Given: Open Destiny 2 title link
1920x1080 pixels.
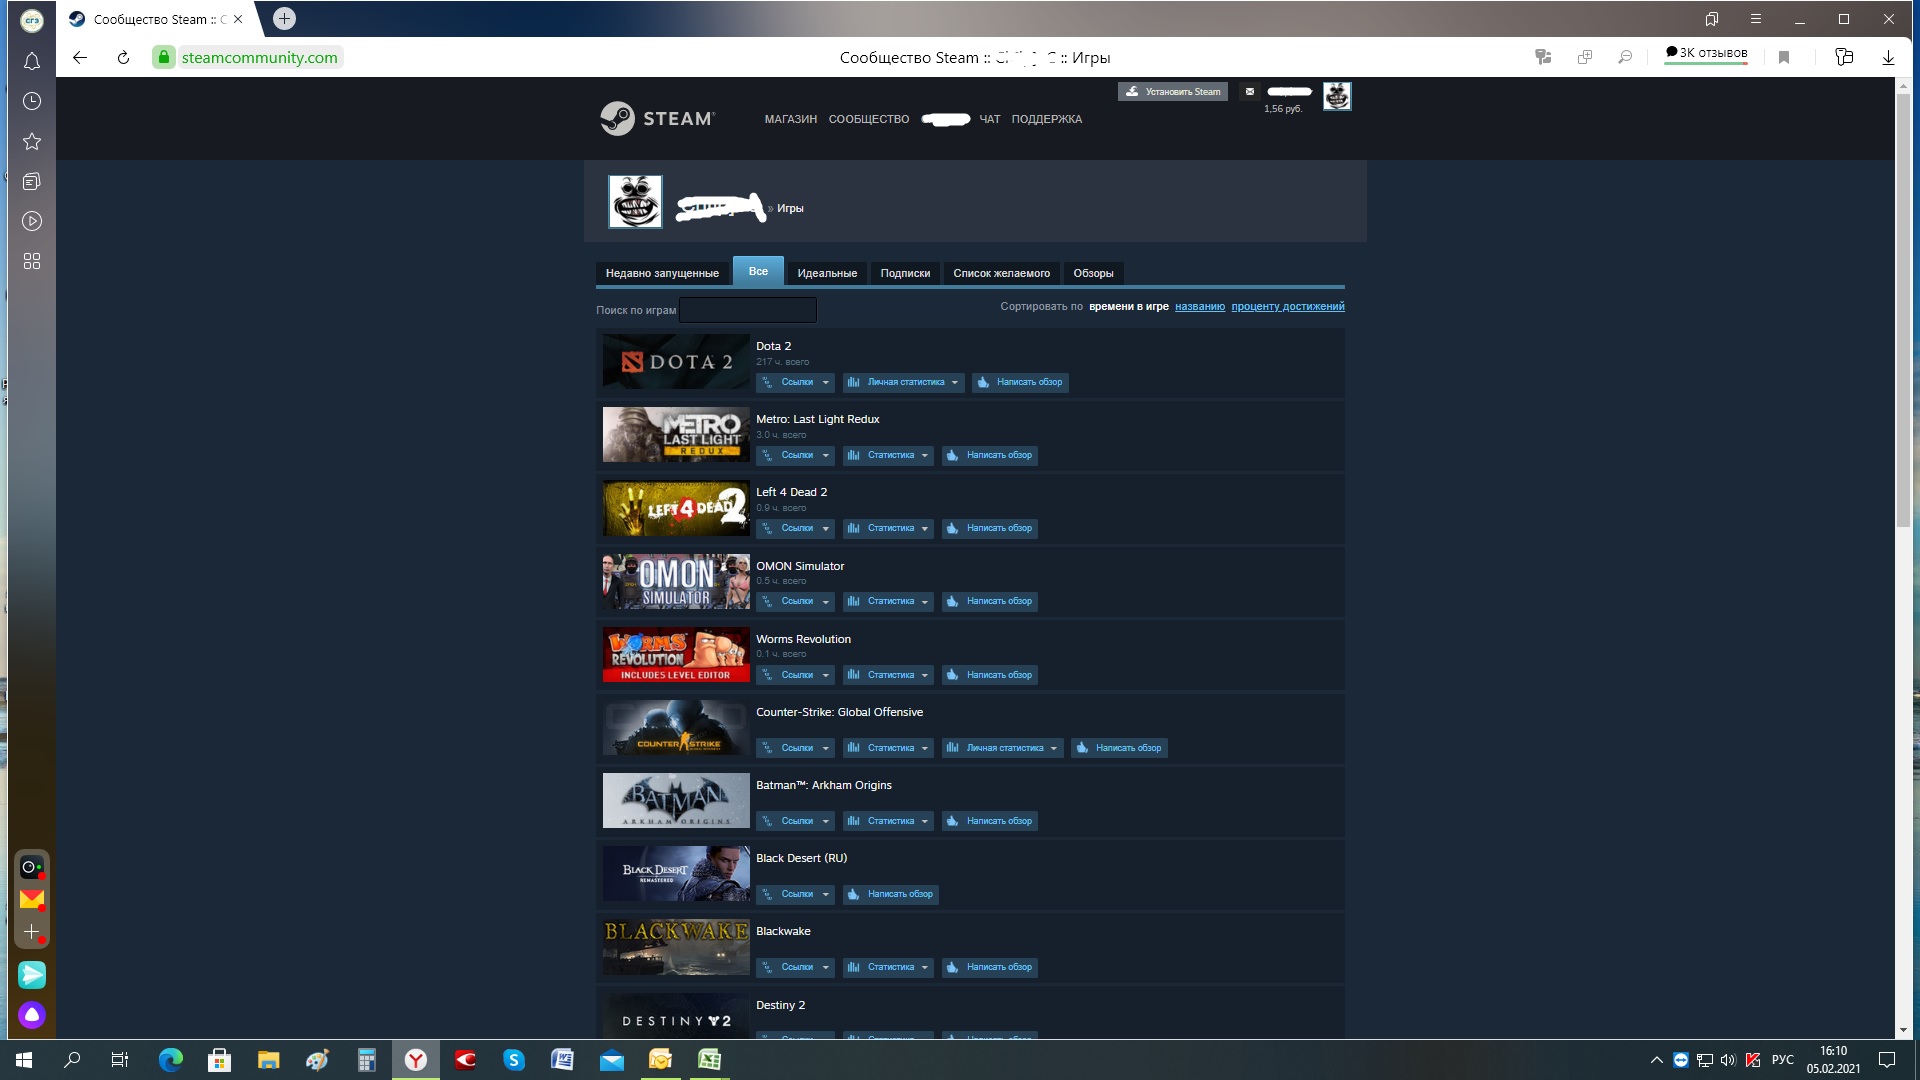Looking at the screenshot, I should (780, 1005).
